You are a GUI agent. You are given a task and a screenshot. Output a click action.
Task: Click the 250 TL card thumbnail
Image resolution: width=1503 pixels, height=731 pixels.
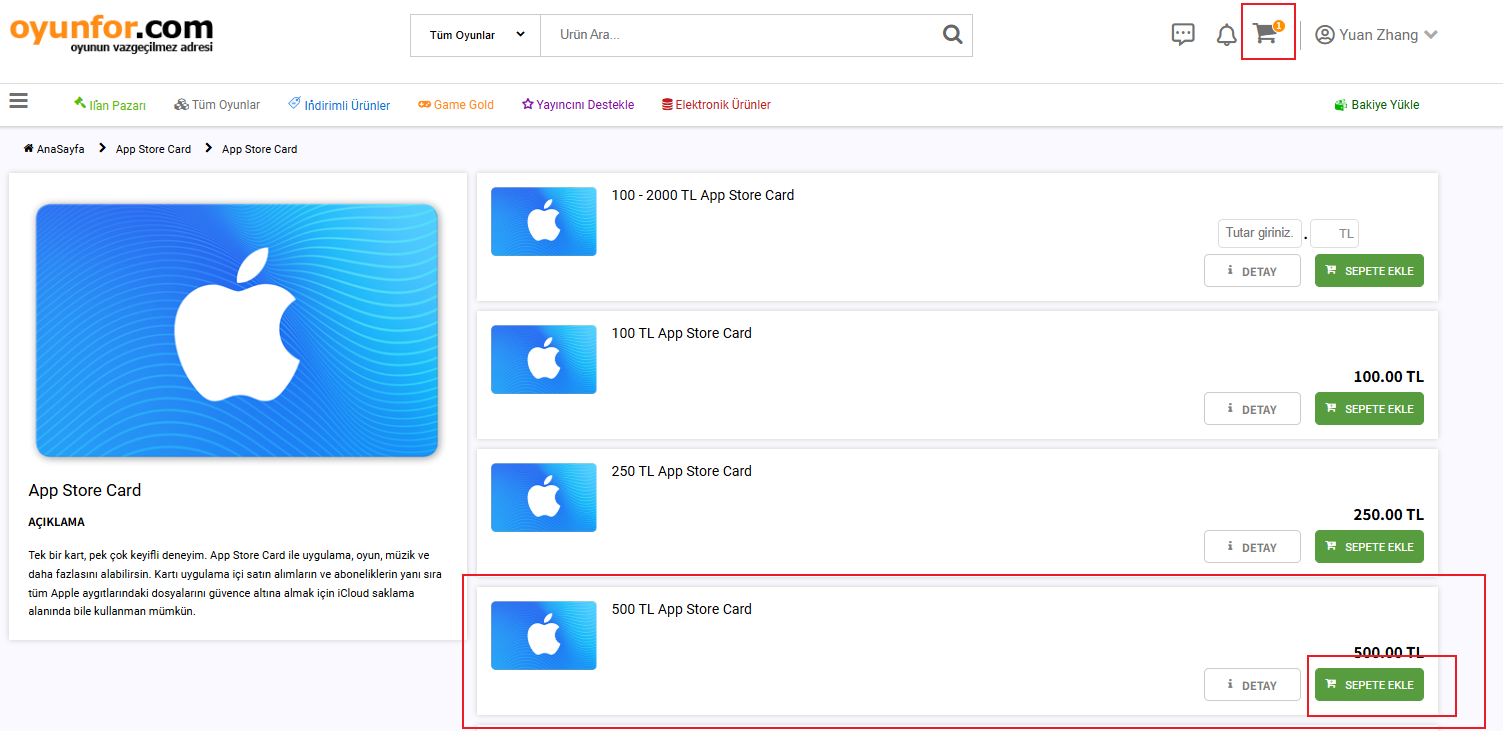(544, 497)
